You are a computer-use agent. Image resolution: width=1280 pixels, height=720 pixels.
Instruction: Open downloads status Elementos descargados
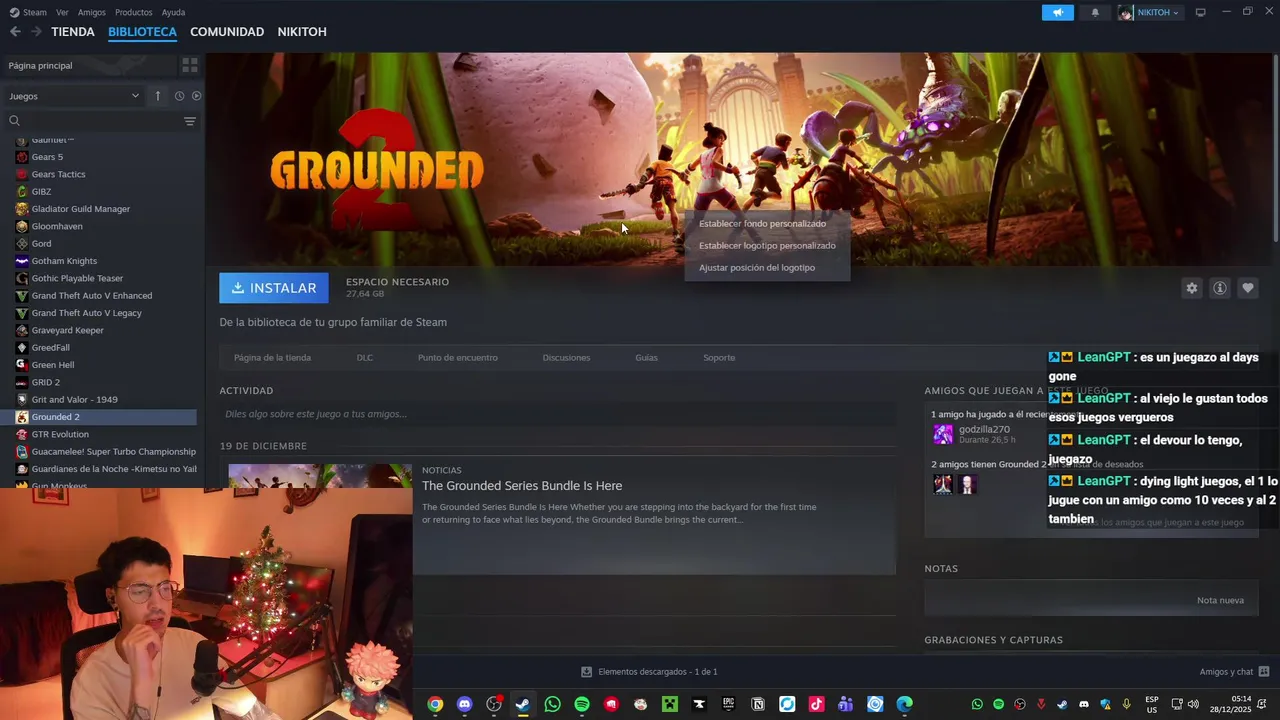click(649, 672)
